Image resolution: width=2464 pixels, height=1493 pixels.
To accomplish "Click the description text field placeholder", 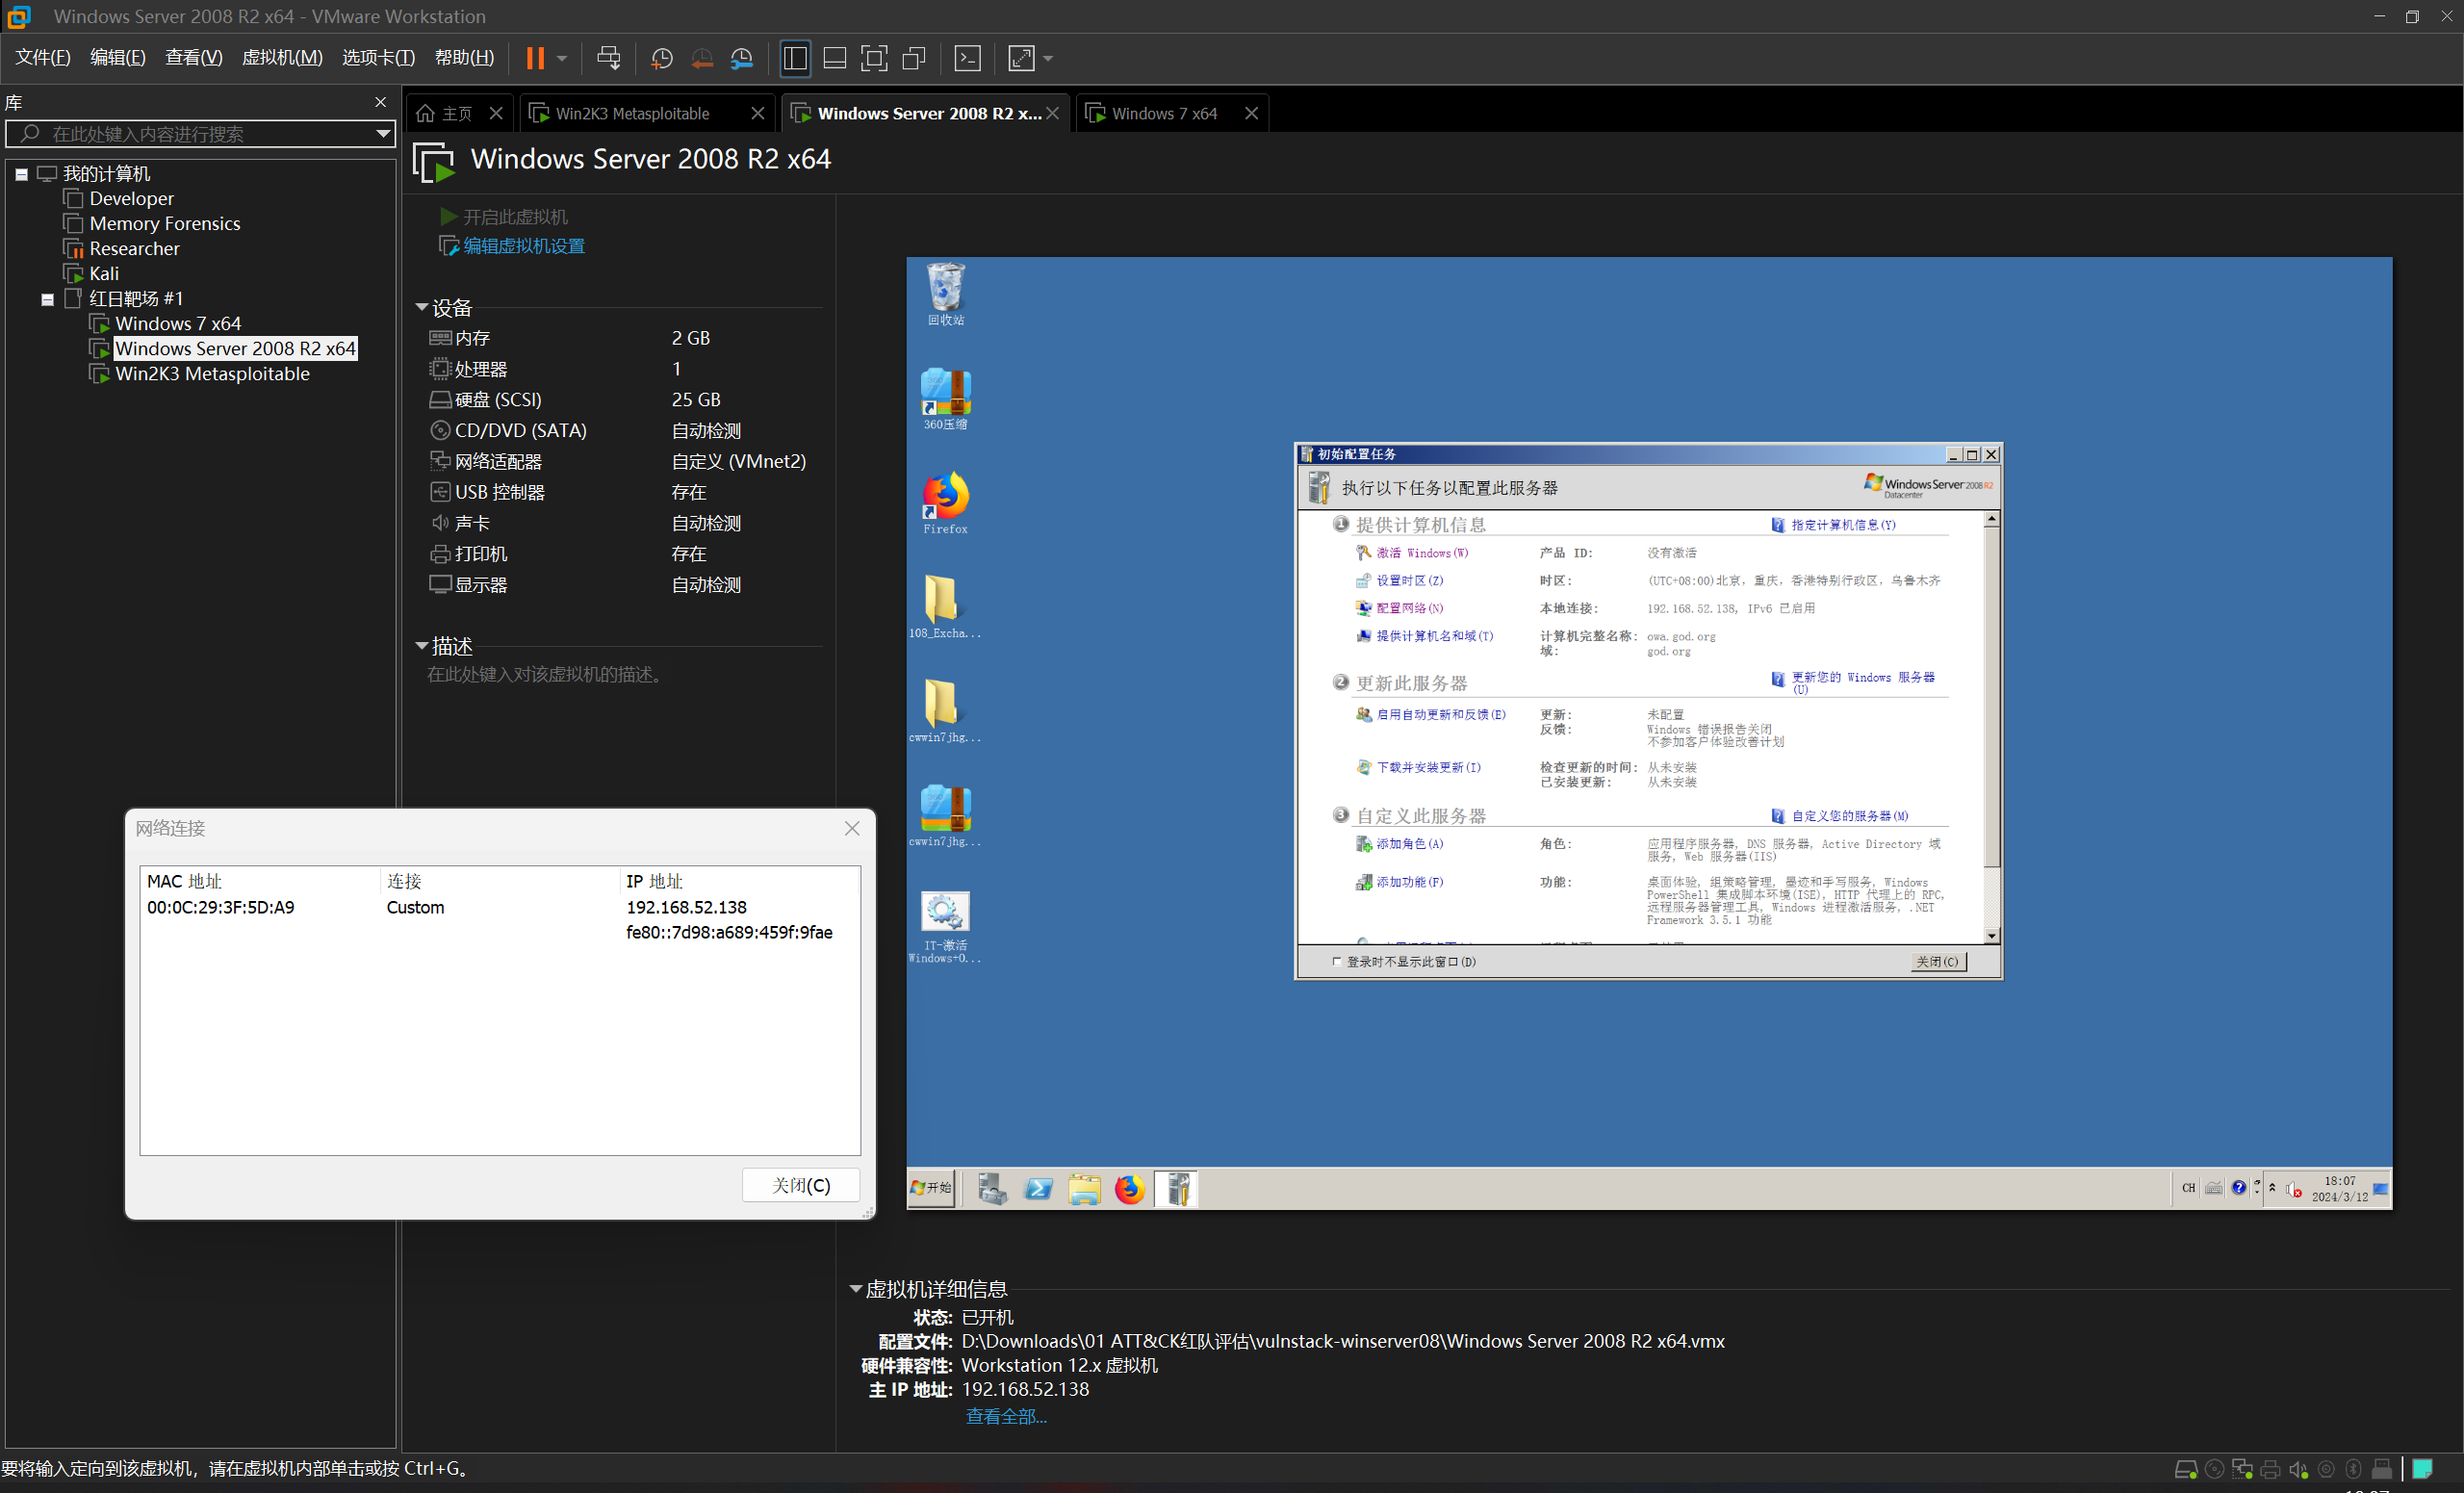I will click(x=545, y=675).
